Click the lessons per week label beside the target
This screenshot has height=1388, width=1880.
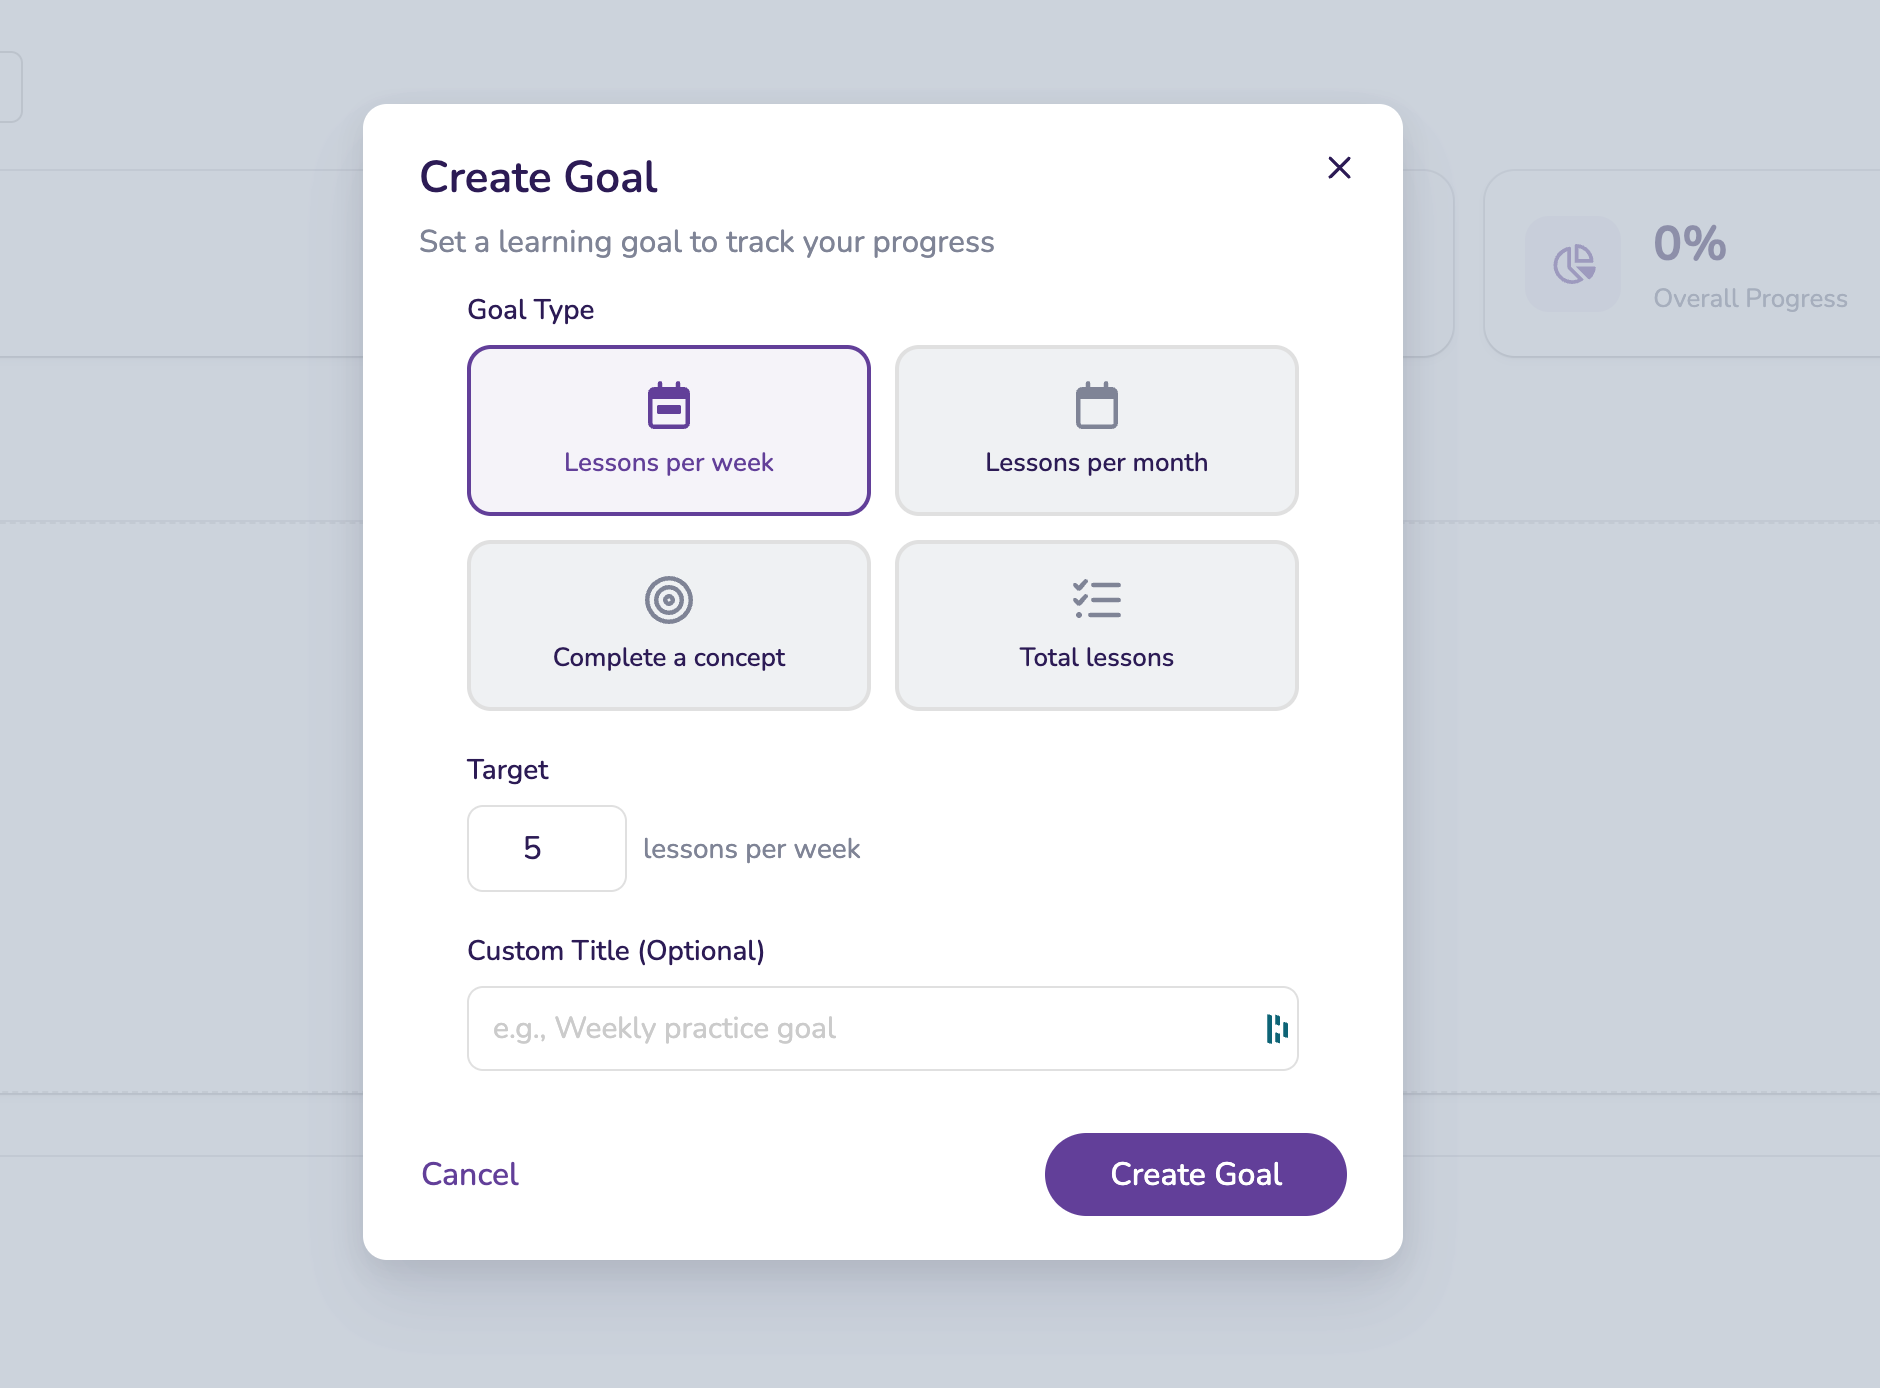click(x=753, y=848)
